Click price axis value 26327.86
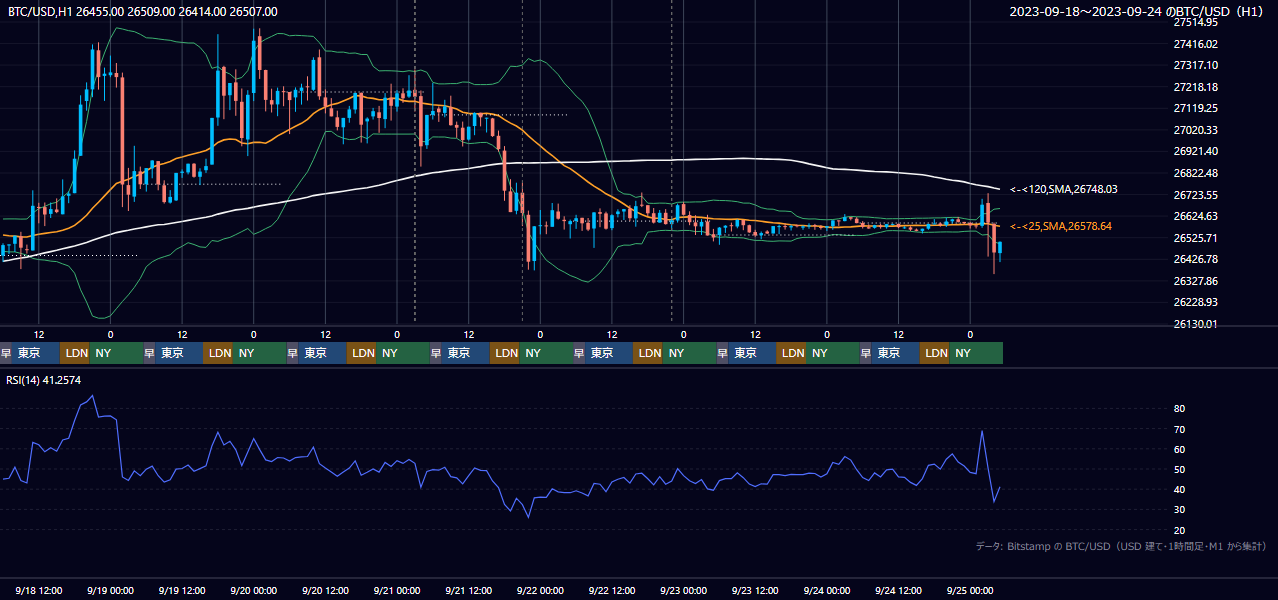1278x600 pixels. pyautogui.click(x=1195, y=281)
